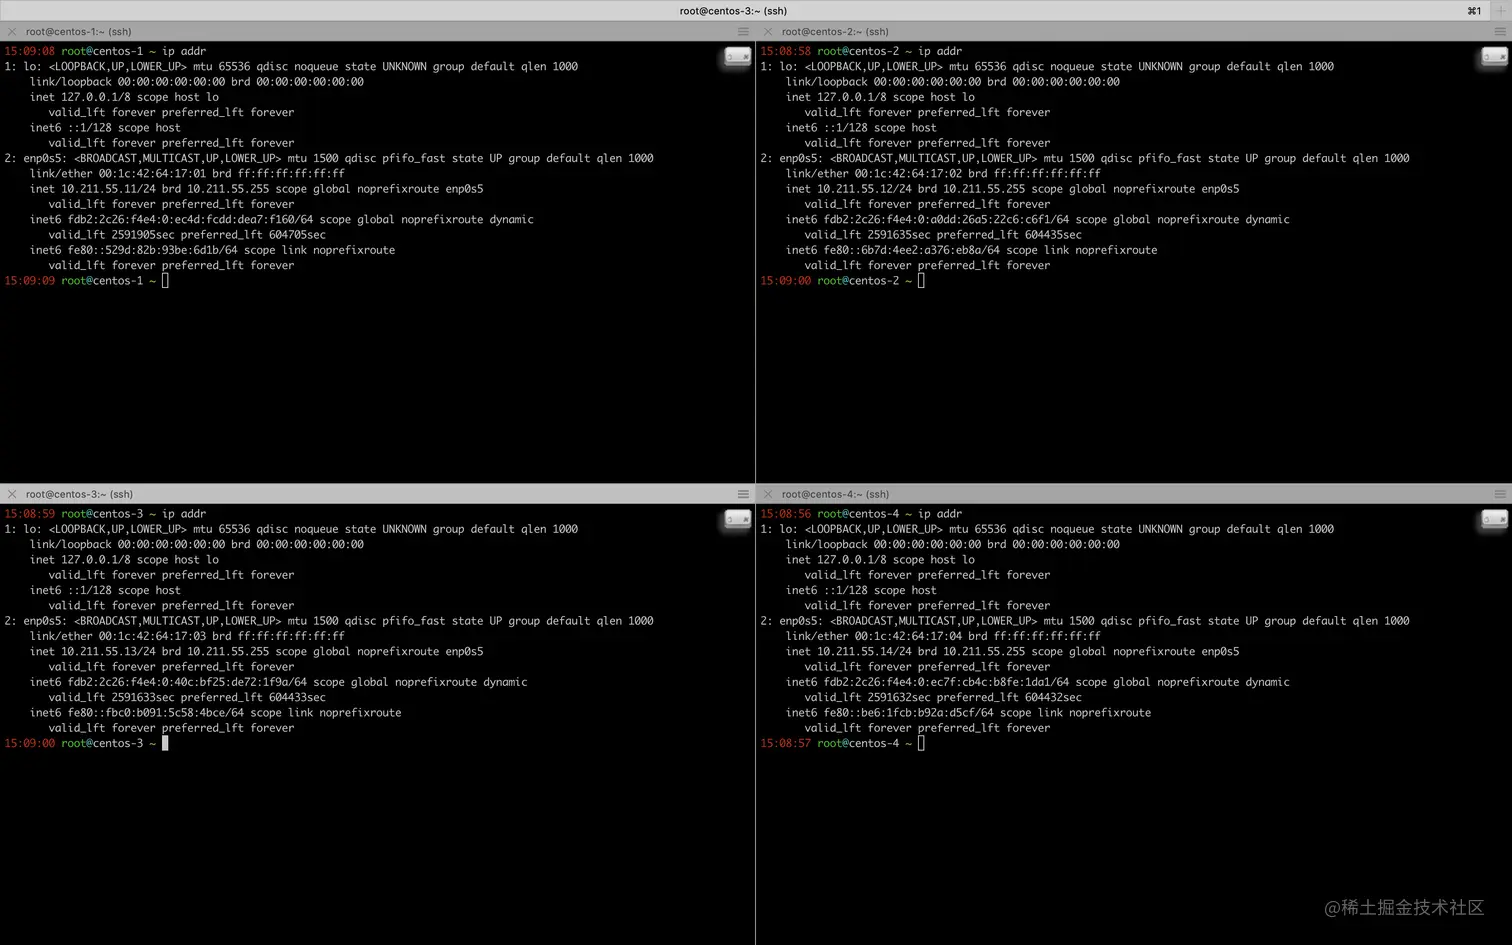Click the 15:08:59 ip addr command line
Screen dimensions: 1512x945
[105, 514]
